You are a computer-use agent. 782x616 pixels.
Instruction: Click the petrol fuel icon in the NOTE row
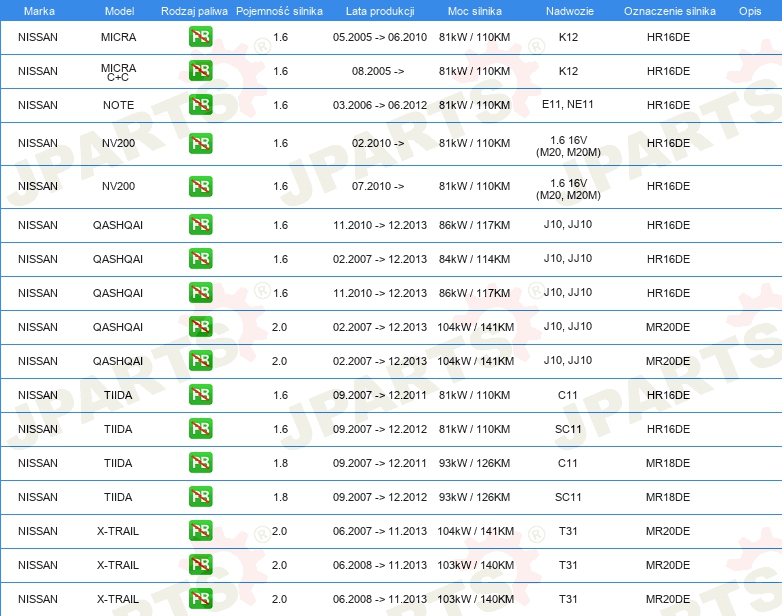click(x=200, y=105)
